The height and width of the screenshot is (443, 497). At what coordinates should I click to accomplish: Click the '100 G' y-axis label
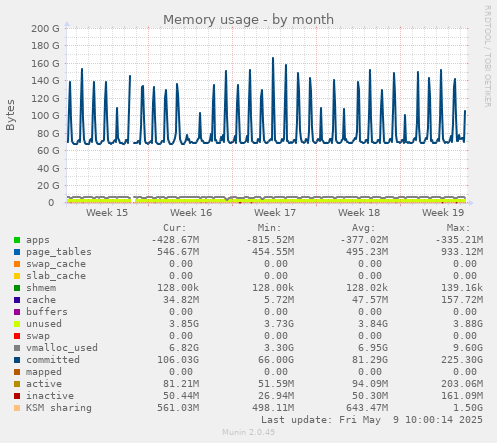click(45, 116)
